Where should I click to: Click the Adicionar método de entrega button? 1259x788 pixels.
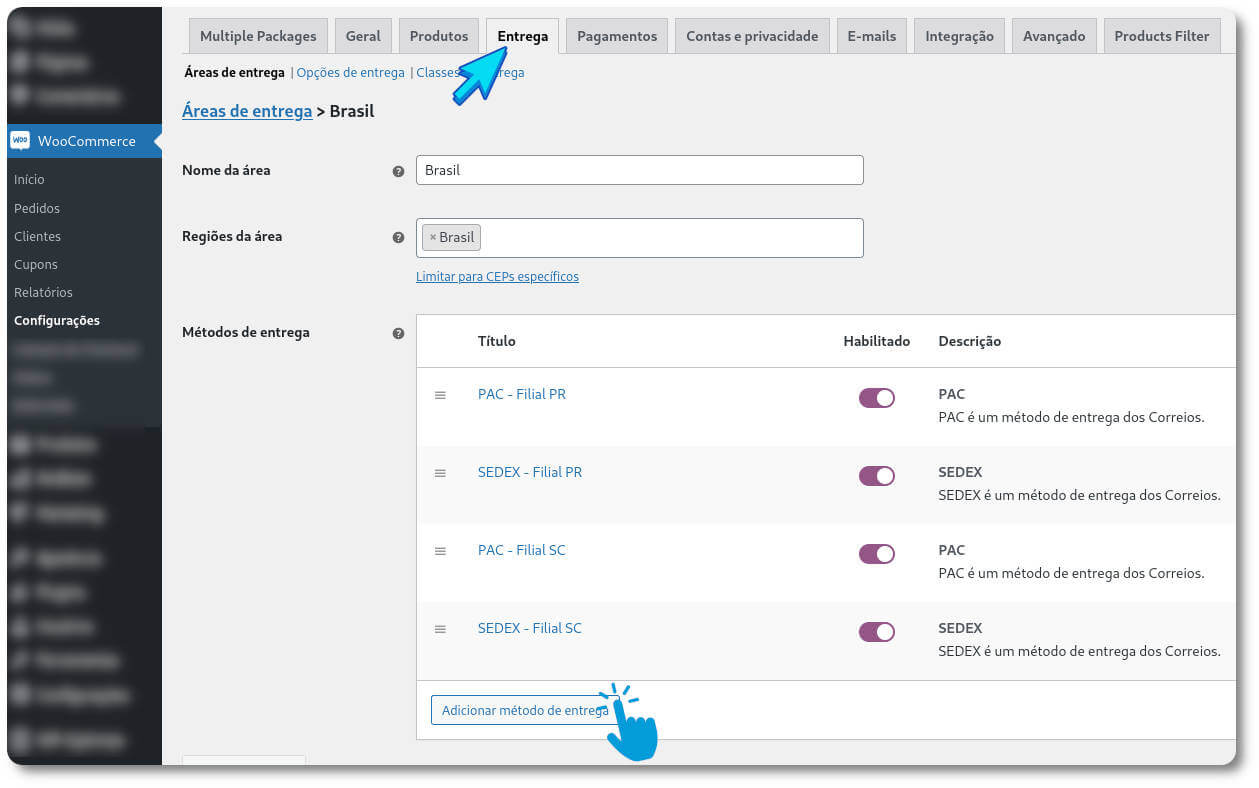click(525, 710)
